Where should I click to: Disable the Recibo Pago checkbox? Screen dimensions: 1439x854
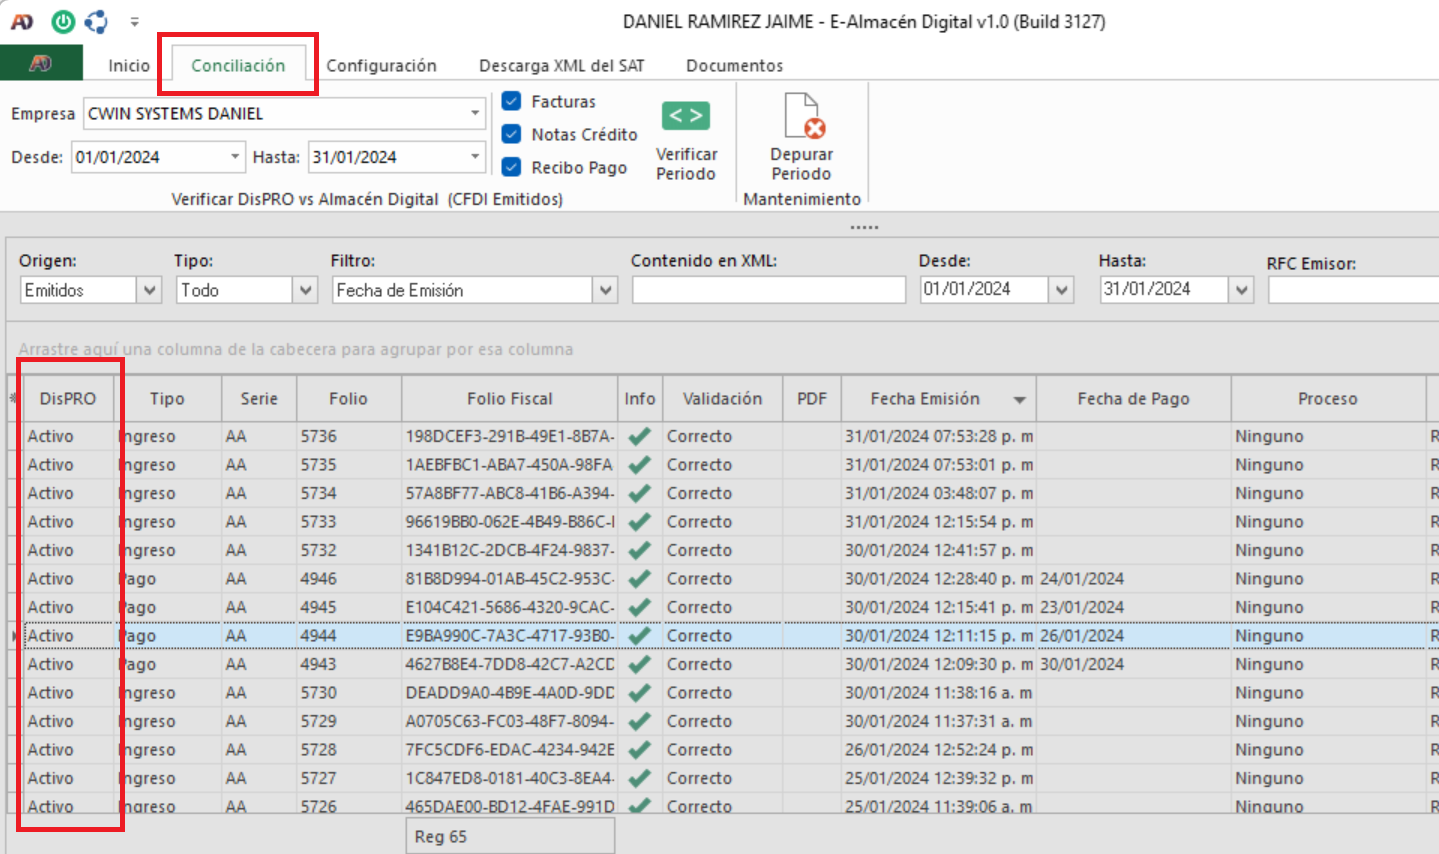coord(512,167)
